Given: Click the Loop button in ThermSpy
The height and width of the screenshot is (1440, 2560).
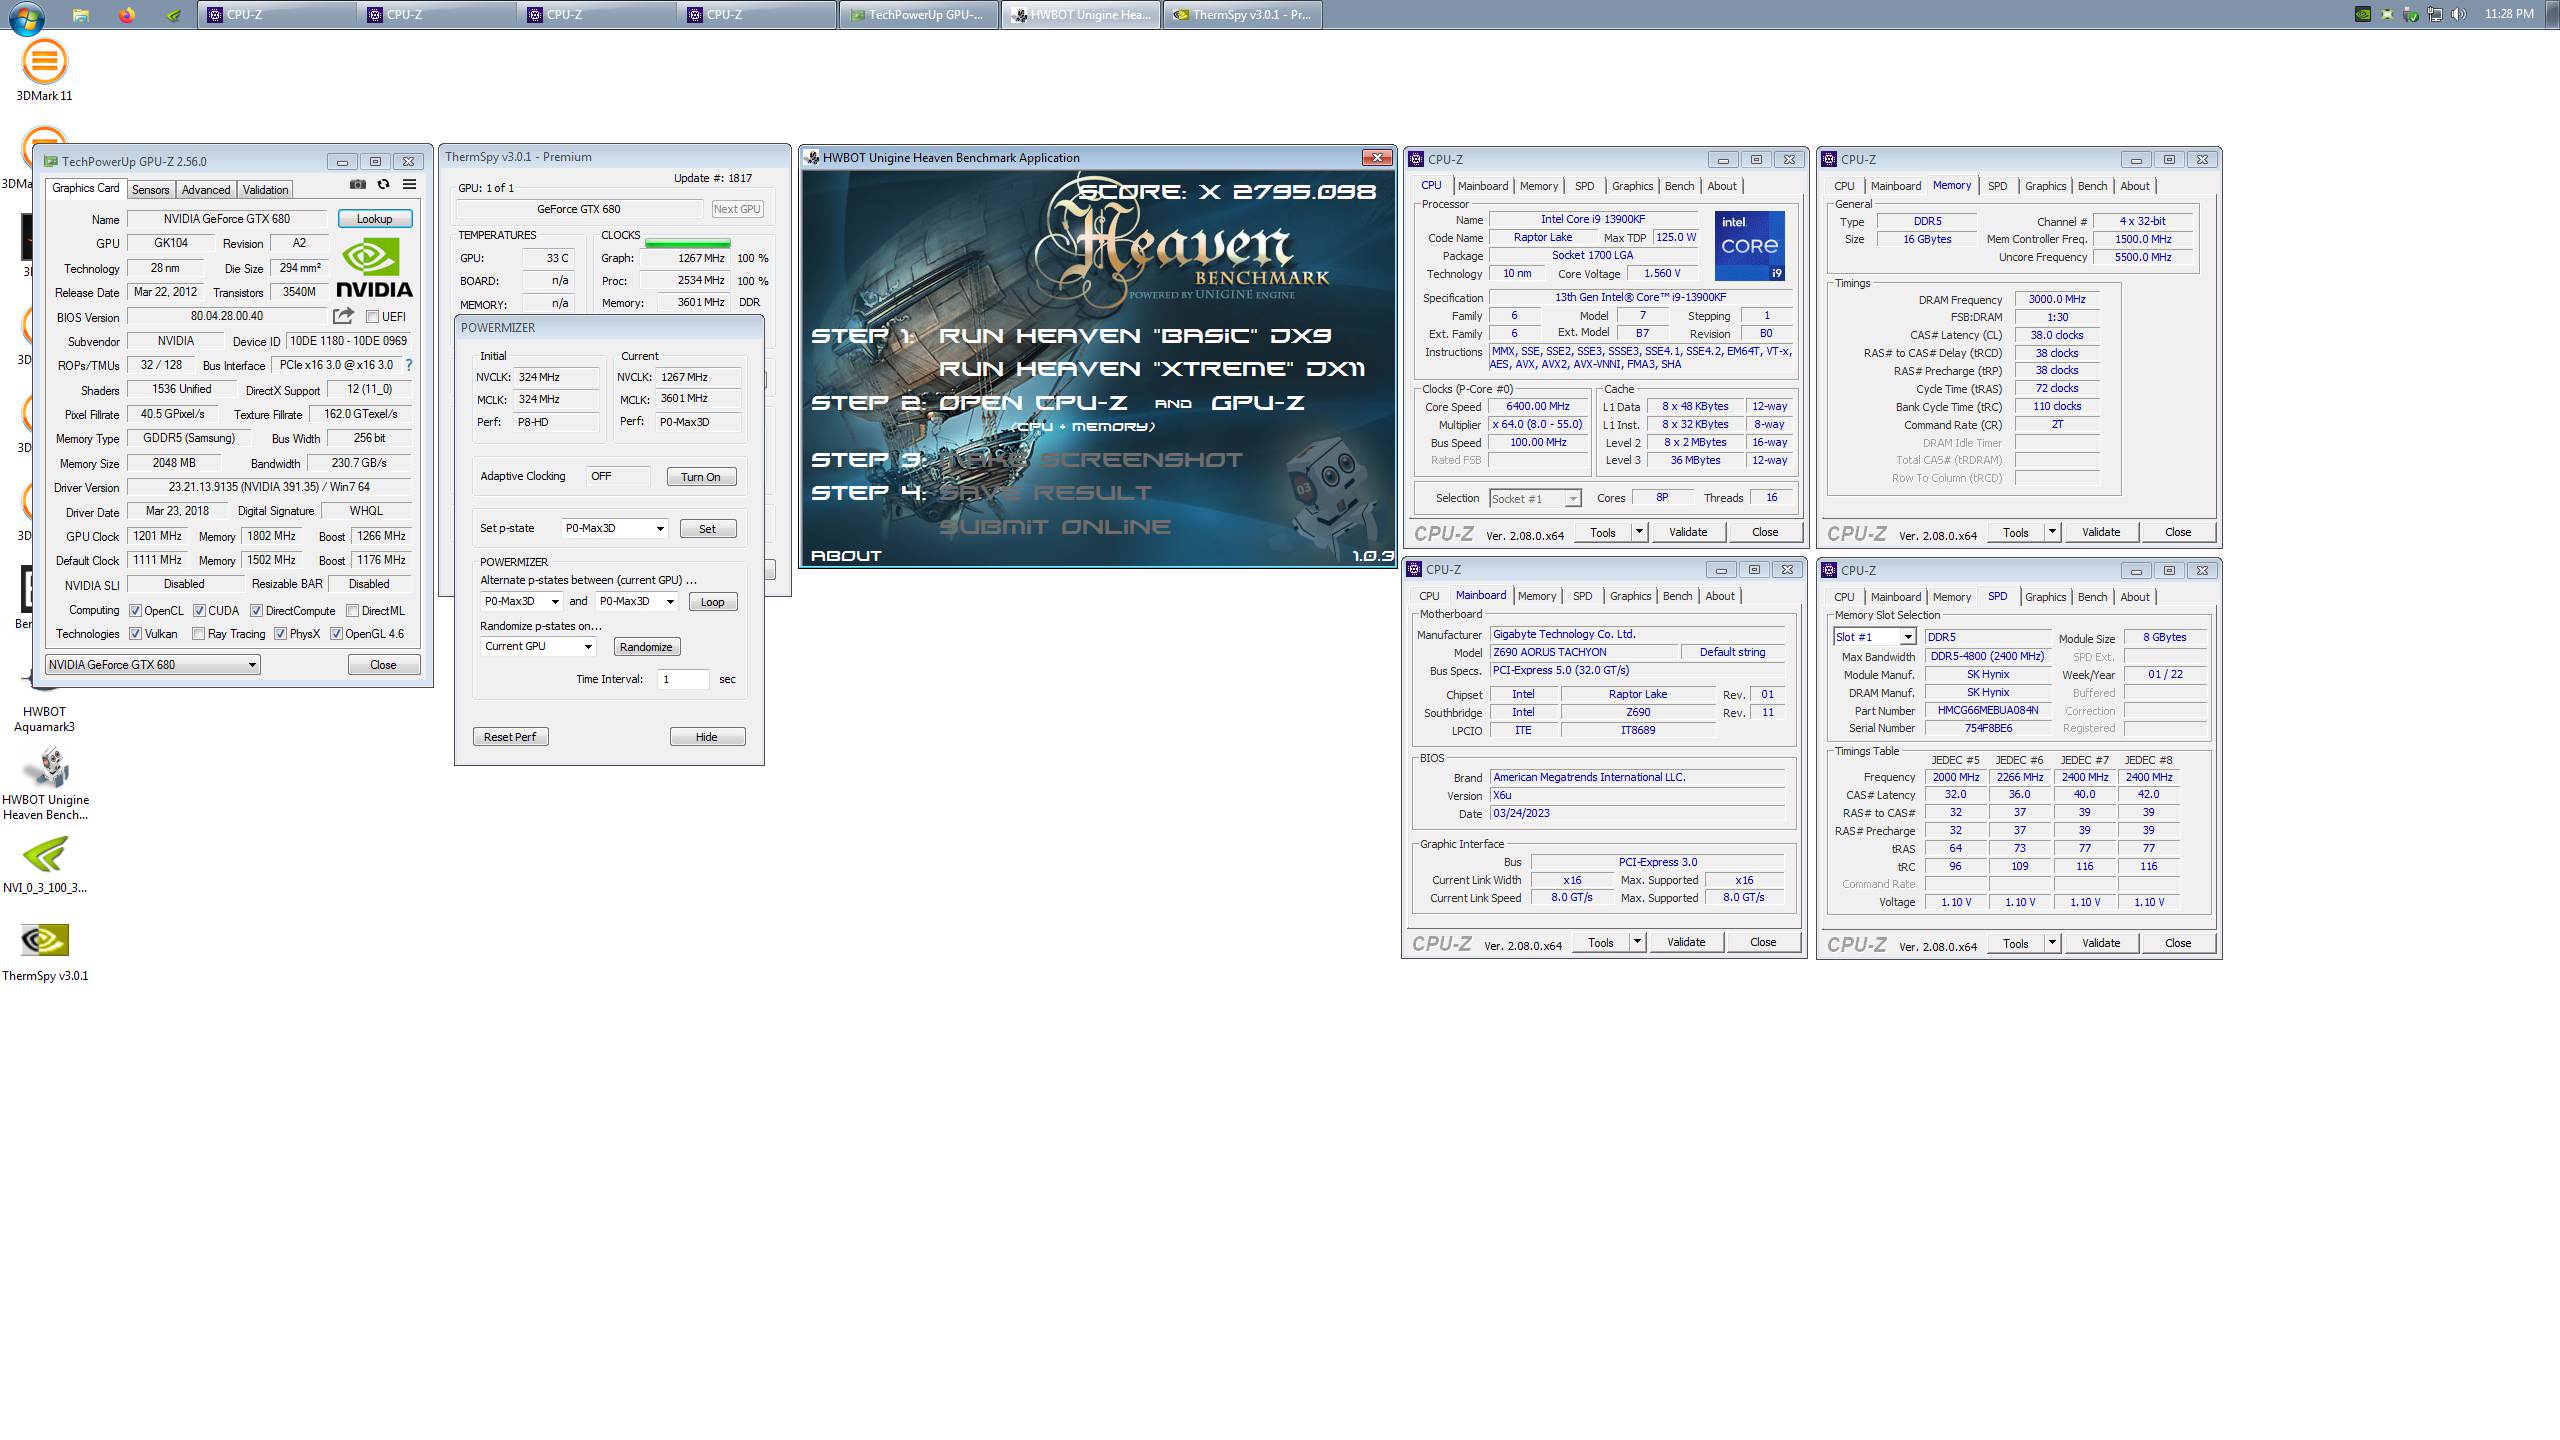Looking at the screenshot, I should pos(713,602).
